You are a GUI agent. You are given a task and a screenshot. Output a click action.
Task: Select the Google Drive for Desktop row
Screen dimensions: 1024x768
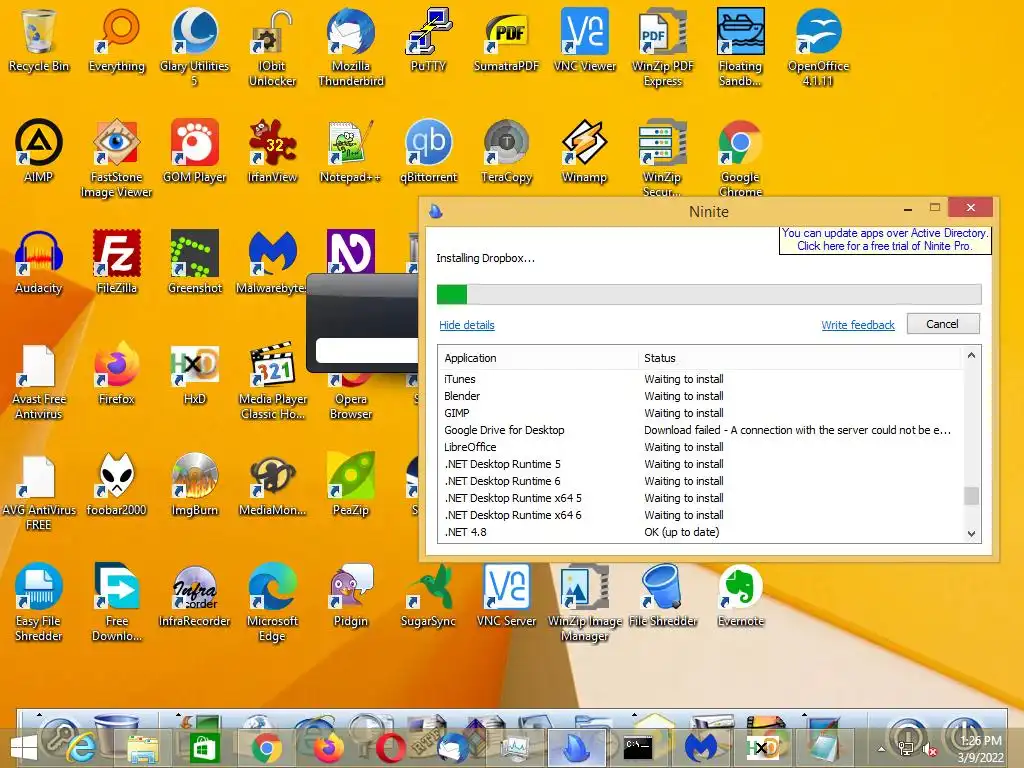(700, 430)
